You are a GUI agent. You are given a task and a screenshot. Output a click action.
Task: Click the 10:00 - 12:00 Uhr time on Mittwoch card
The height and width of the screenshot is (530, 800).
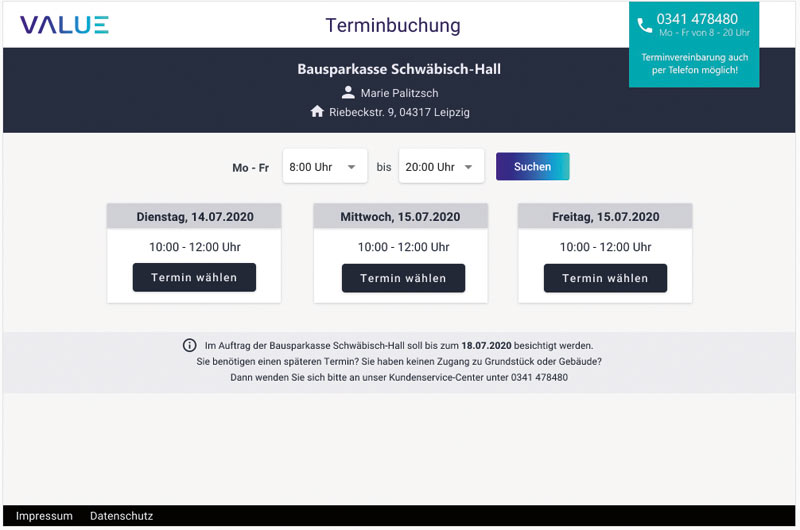coord(404,247)
